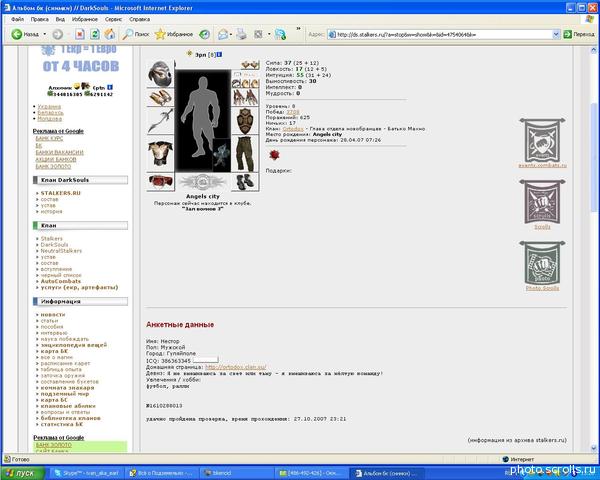The image size is (600, 480).
Task: Refresh the page via toolbar icon
Action: pos(95,34)
